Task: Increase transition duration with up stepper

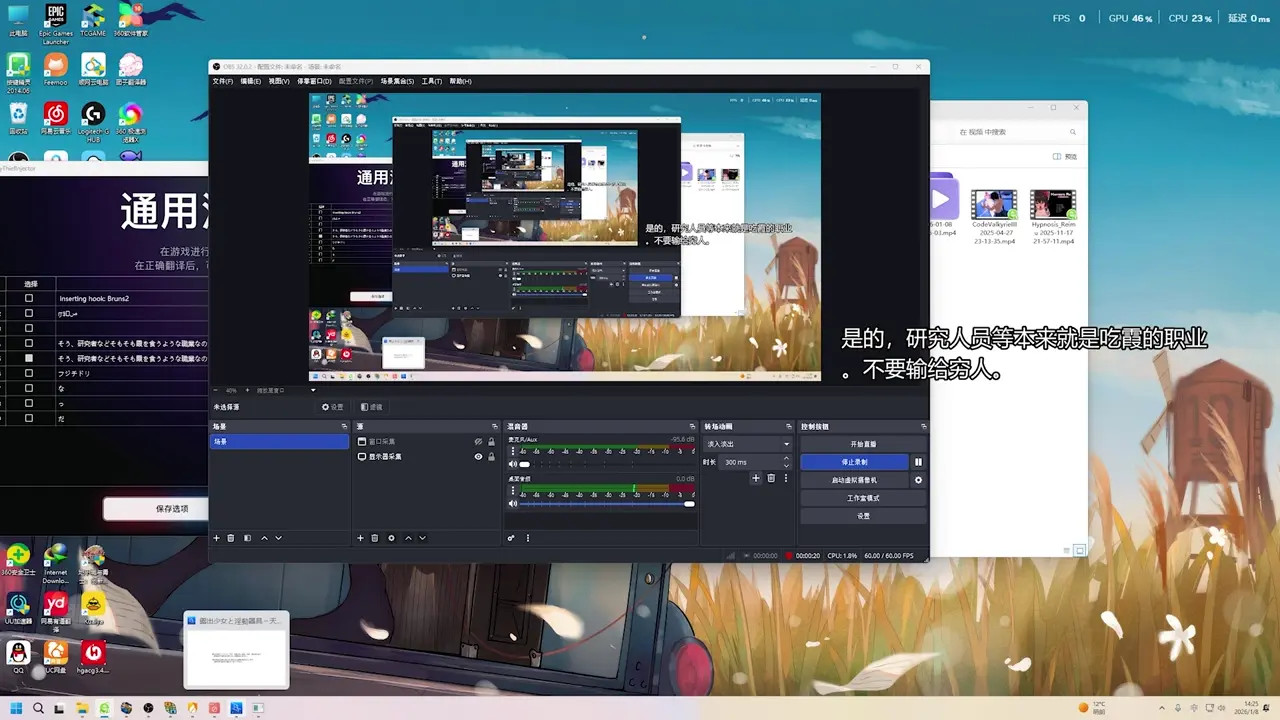Action: 786,459
